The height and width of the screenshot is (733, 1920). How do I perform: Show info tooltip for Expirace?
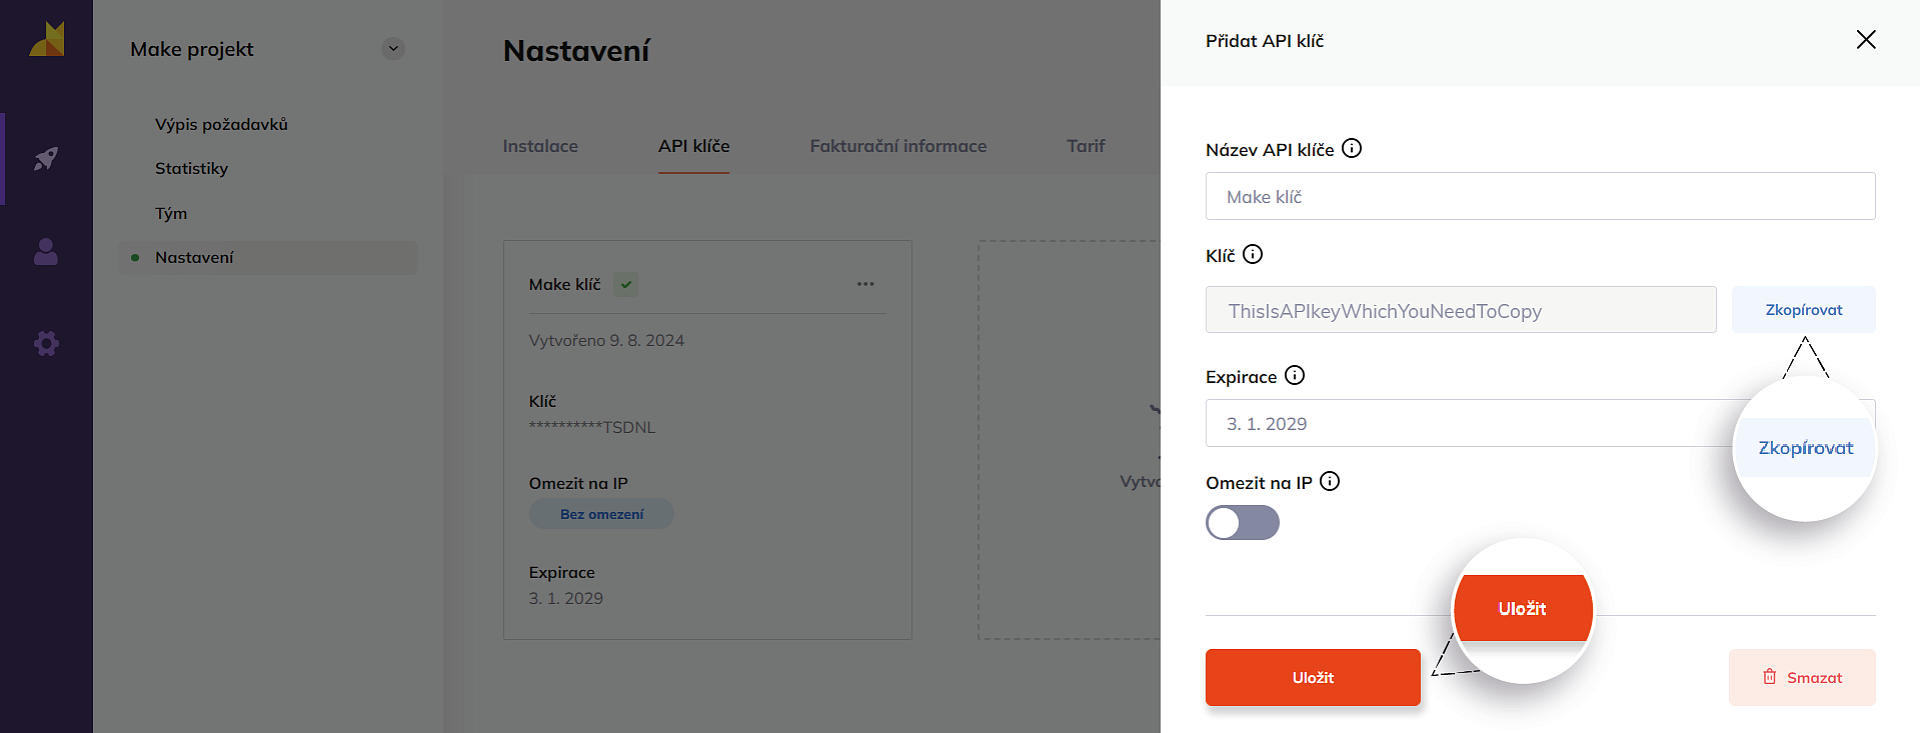coord(1294,376)
